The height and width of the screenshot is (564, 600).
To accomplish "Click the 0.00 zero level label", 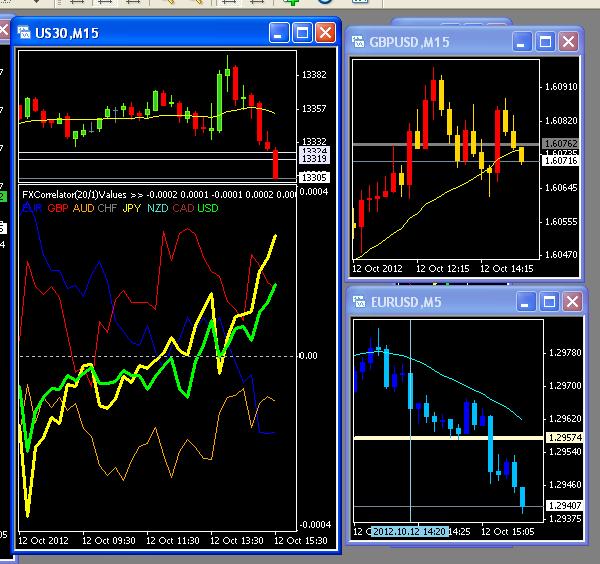I will click(308, 356).
